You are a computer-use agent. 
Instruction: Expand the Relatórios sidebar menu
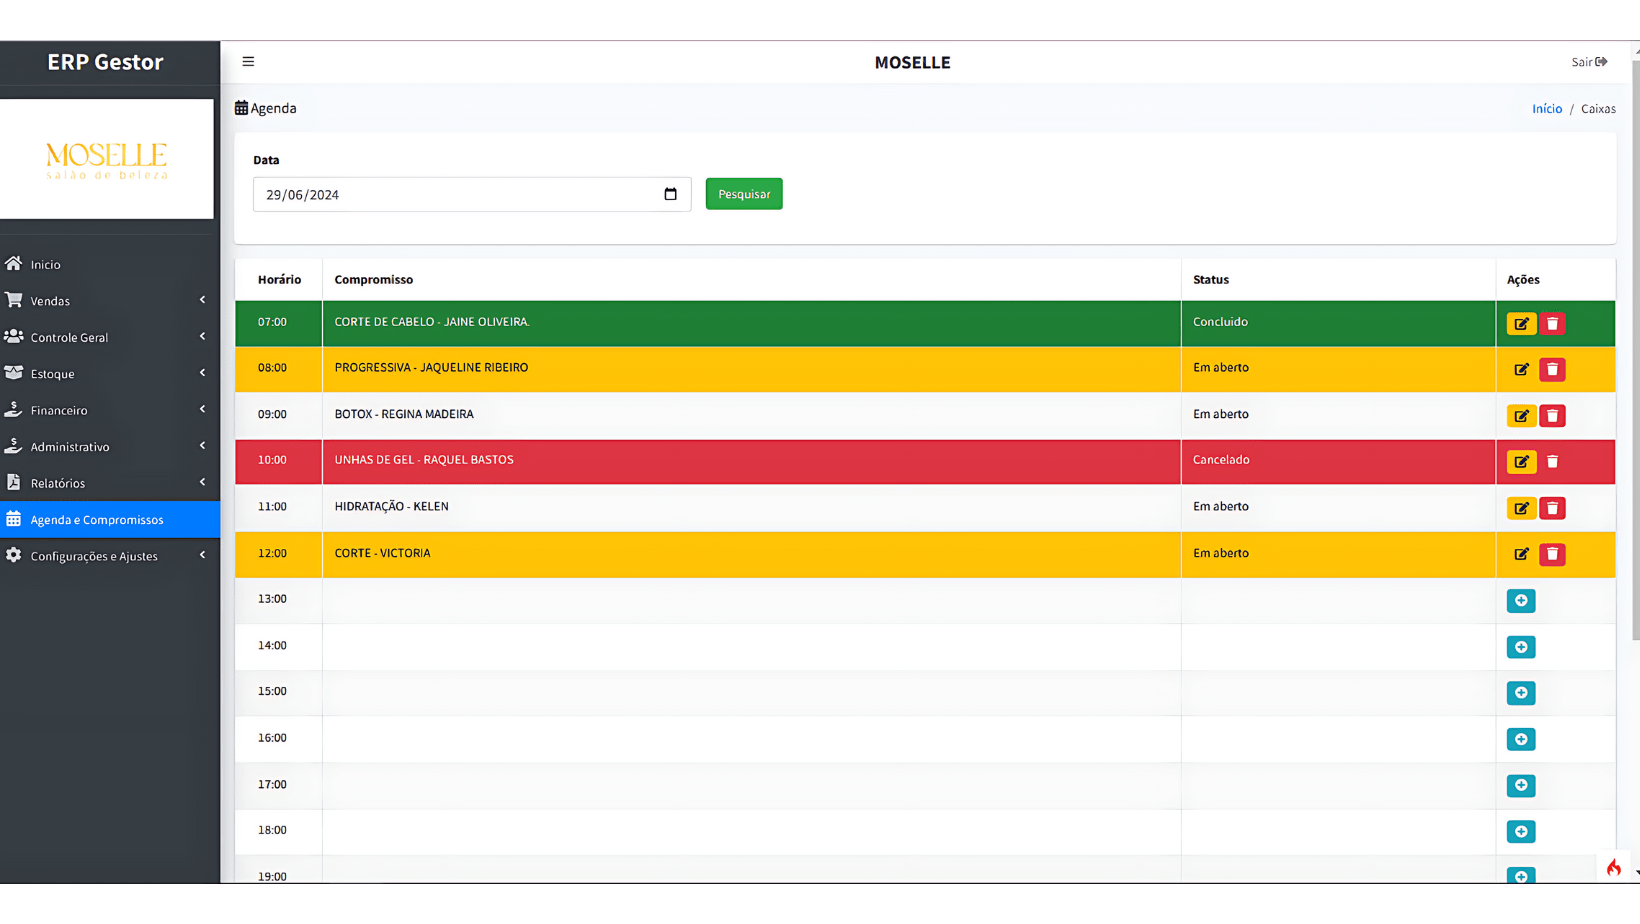(108, 483)
